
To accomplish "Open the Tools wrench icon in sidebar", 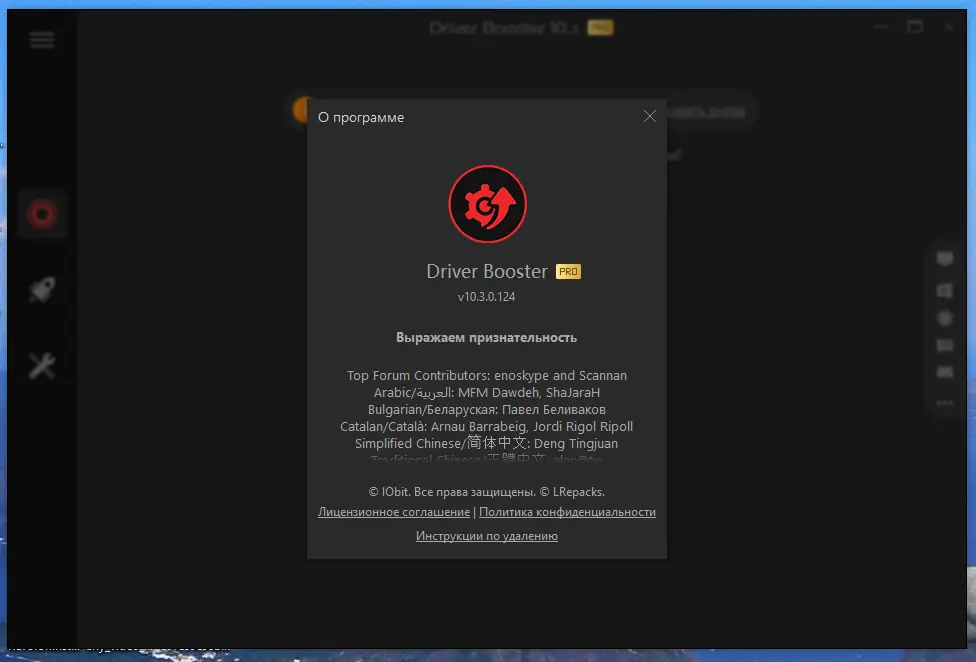I will [42, 365].
